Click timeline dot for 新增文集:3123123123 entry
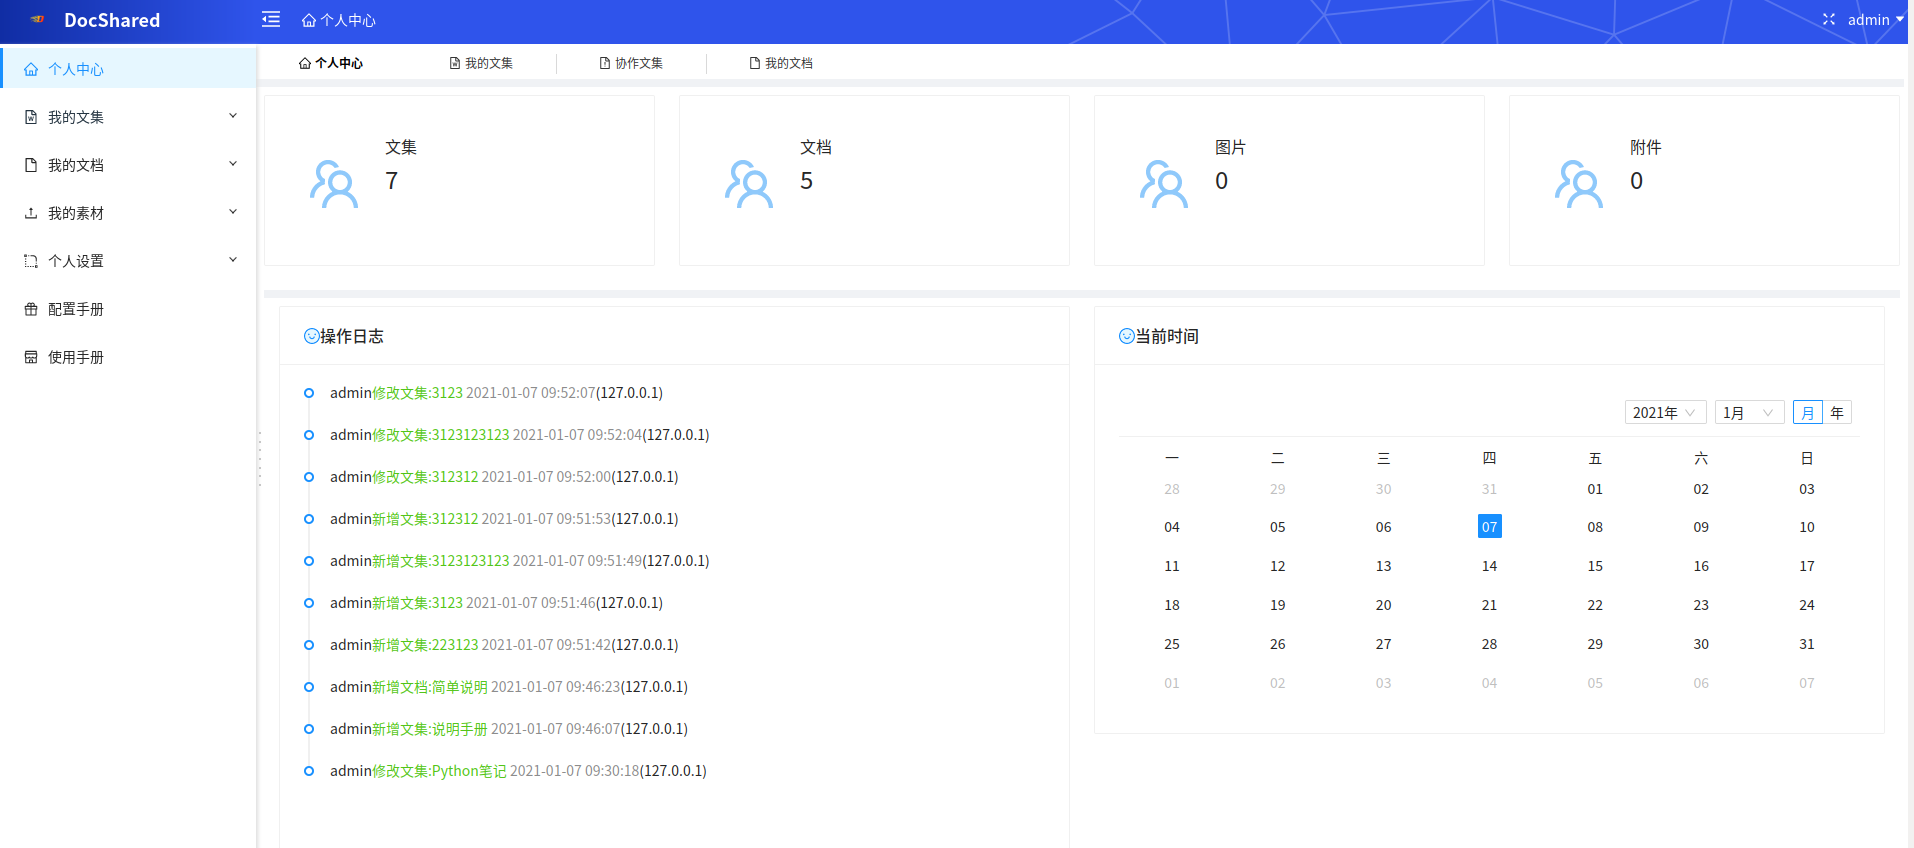The image size is (1914, 848). pos(309,561)
